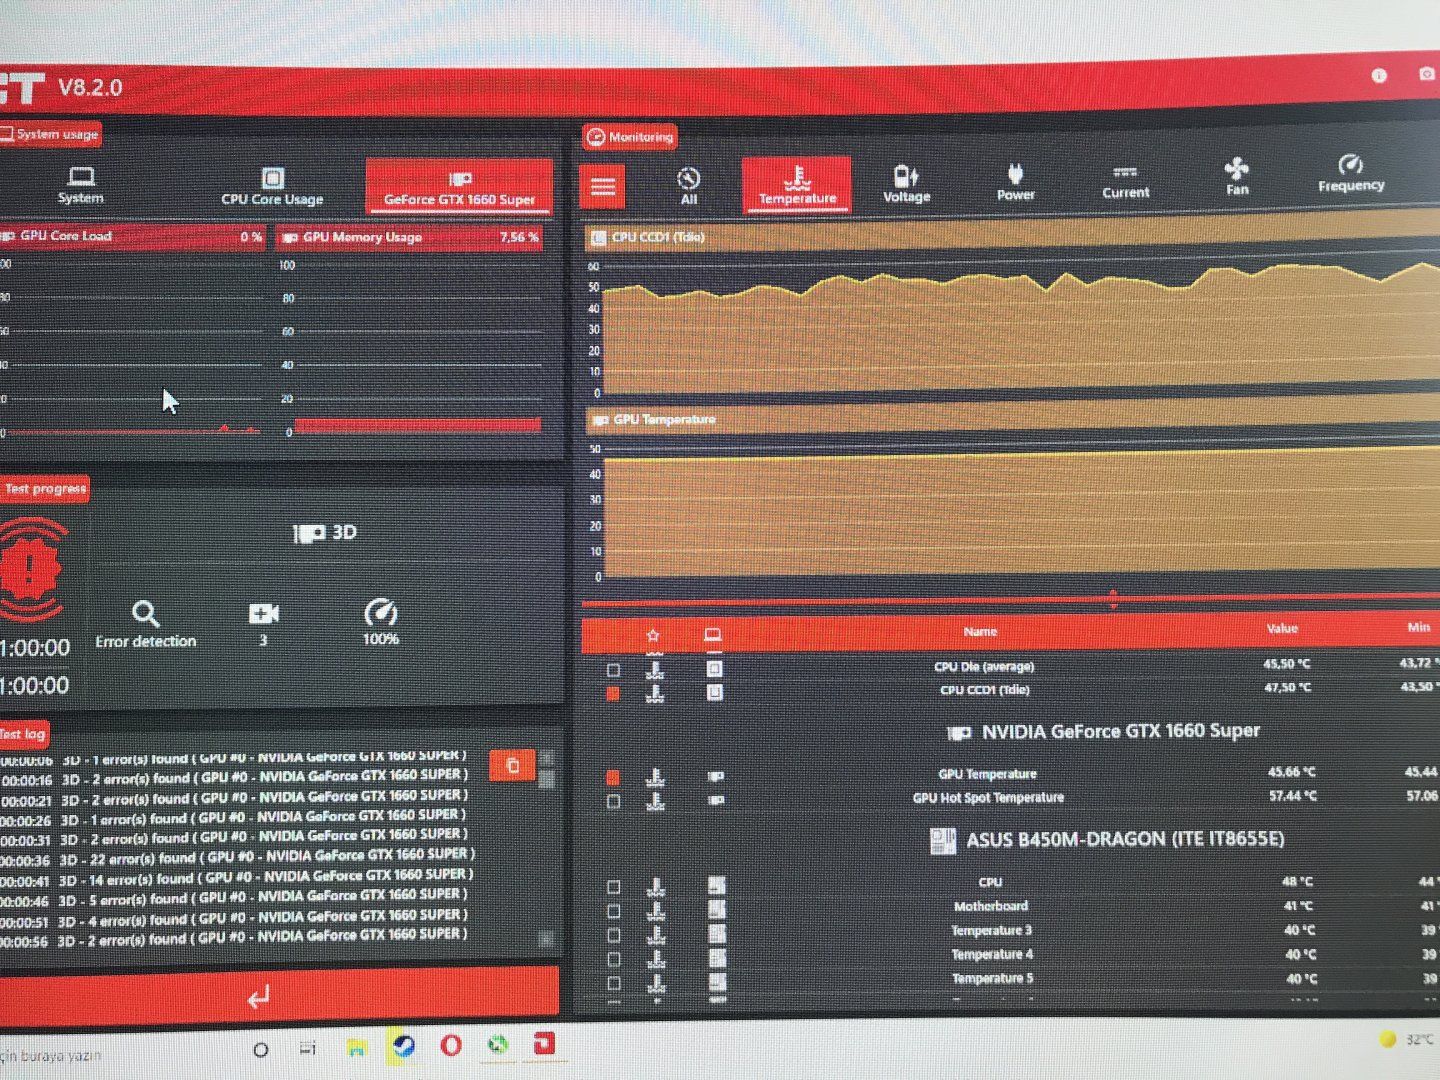Open Opera browser from the taskbar
The height and width of the screenshot is (1080, 1440).
pos(451,1046)
